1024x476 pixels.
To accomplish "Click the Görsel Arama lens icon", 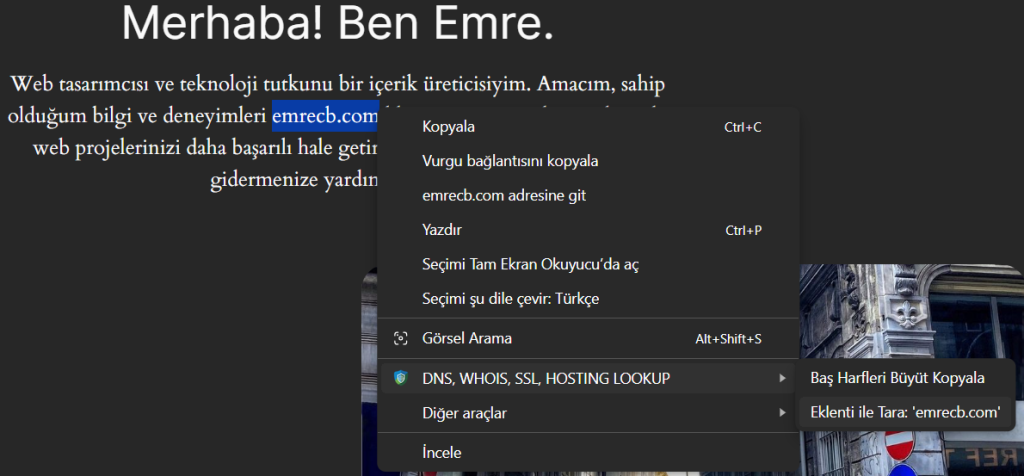I will [x=401, y=339].
